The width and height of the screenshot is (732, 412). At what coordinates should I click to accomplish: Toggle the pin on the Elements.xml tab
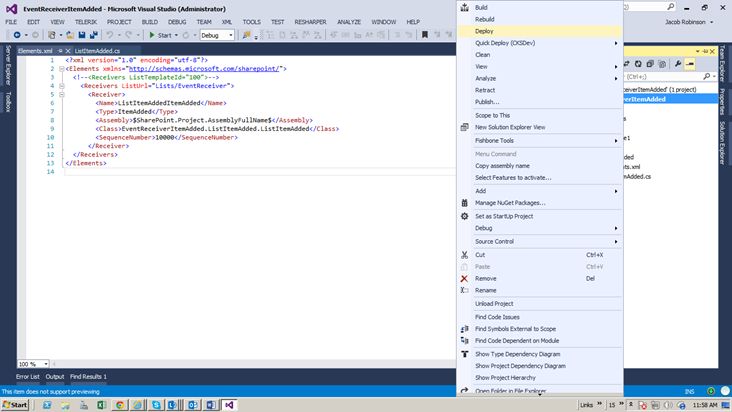pyautogui.click(x=60, y=49)
